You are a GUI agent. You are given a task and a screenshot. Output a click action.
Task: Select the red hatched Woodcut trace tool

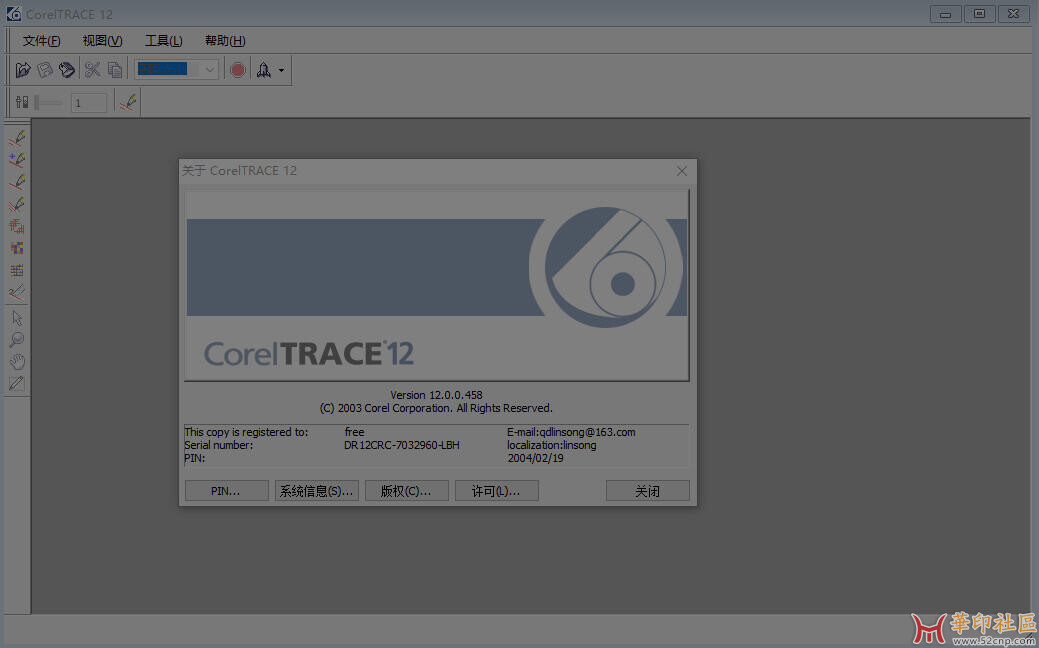coord(17,227)
